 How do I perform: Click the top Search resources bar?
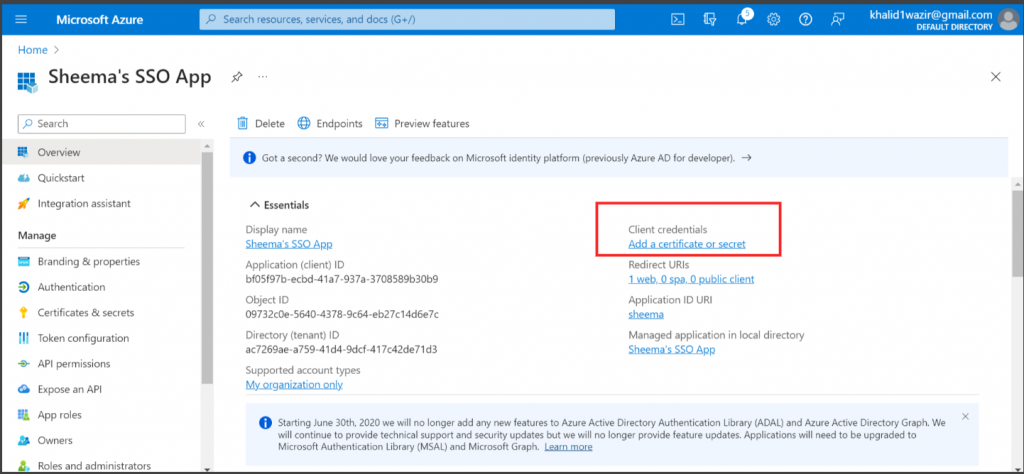tap(407, 19)
